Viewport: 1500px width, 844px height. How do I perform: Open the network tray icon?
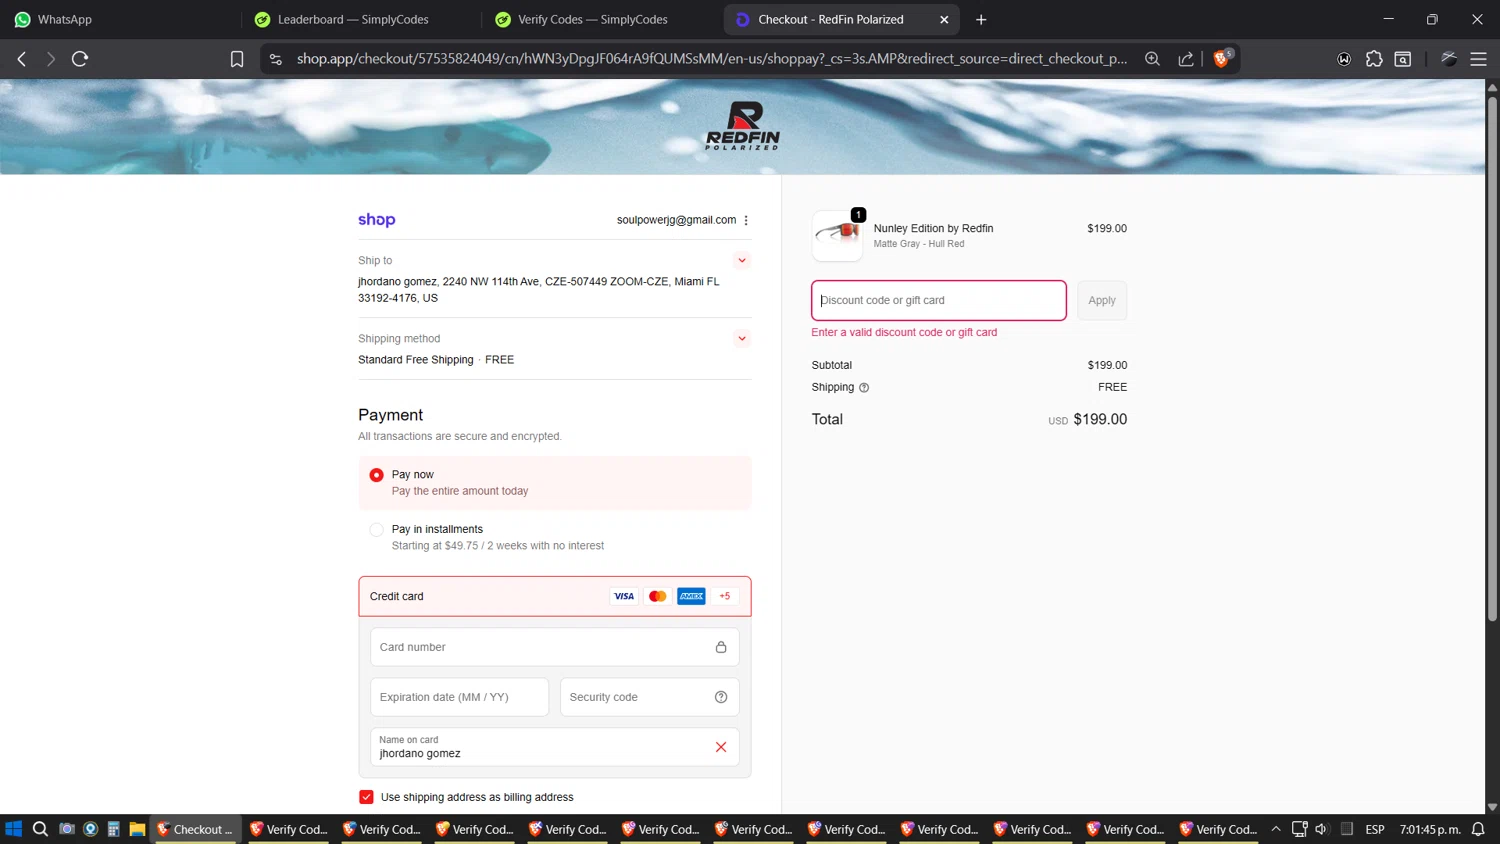coord(1299,829)
